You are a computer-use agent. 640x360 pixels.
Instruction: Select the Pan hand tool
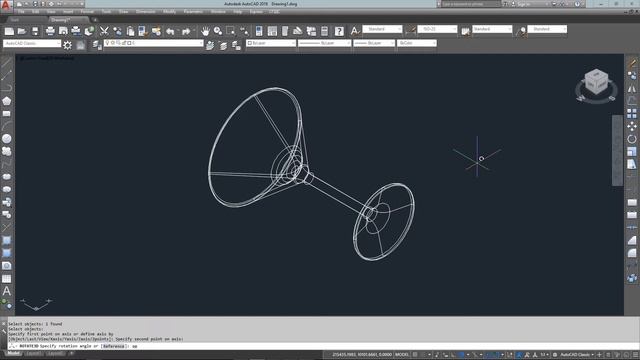205,31
